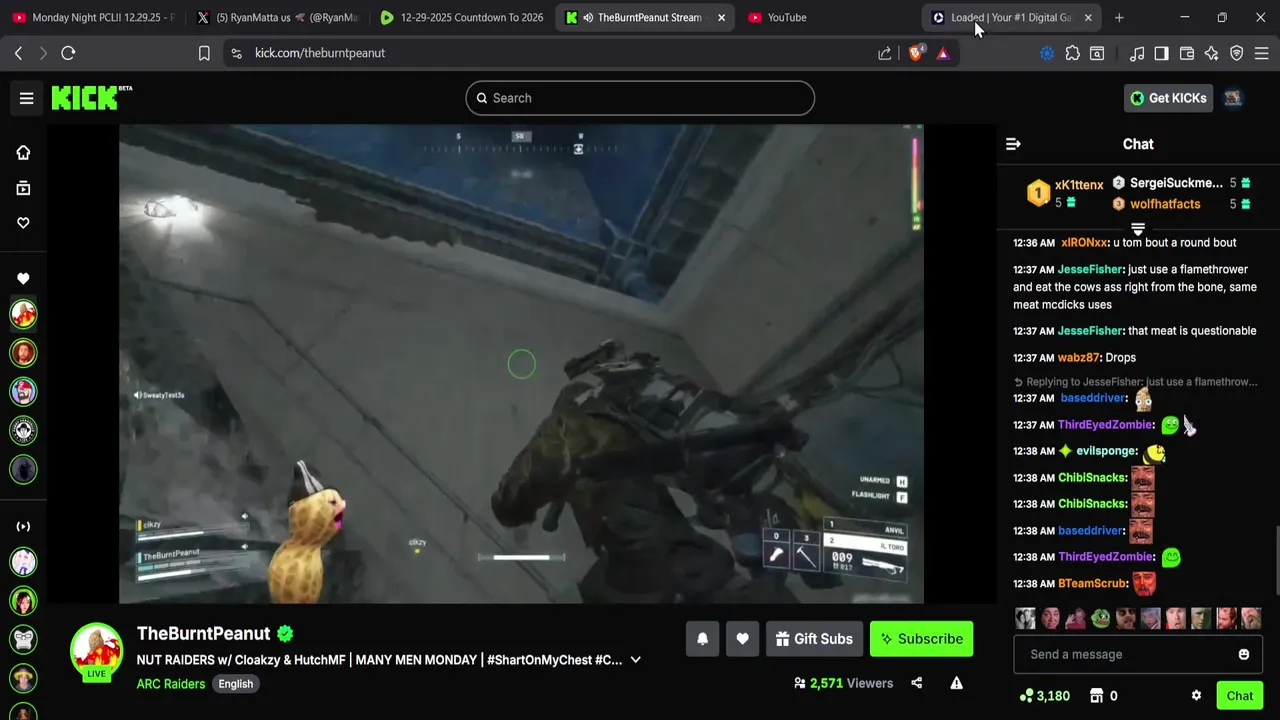
Task: Open the music playlist icon in the toolbar
Action: click(x=1137, y=53)
